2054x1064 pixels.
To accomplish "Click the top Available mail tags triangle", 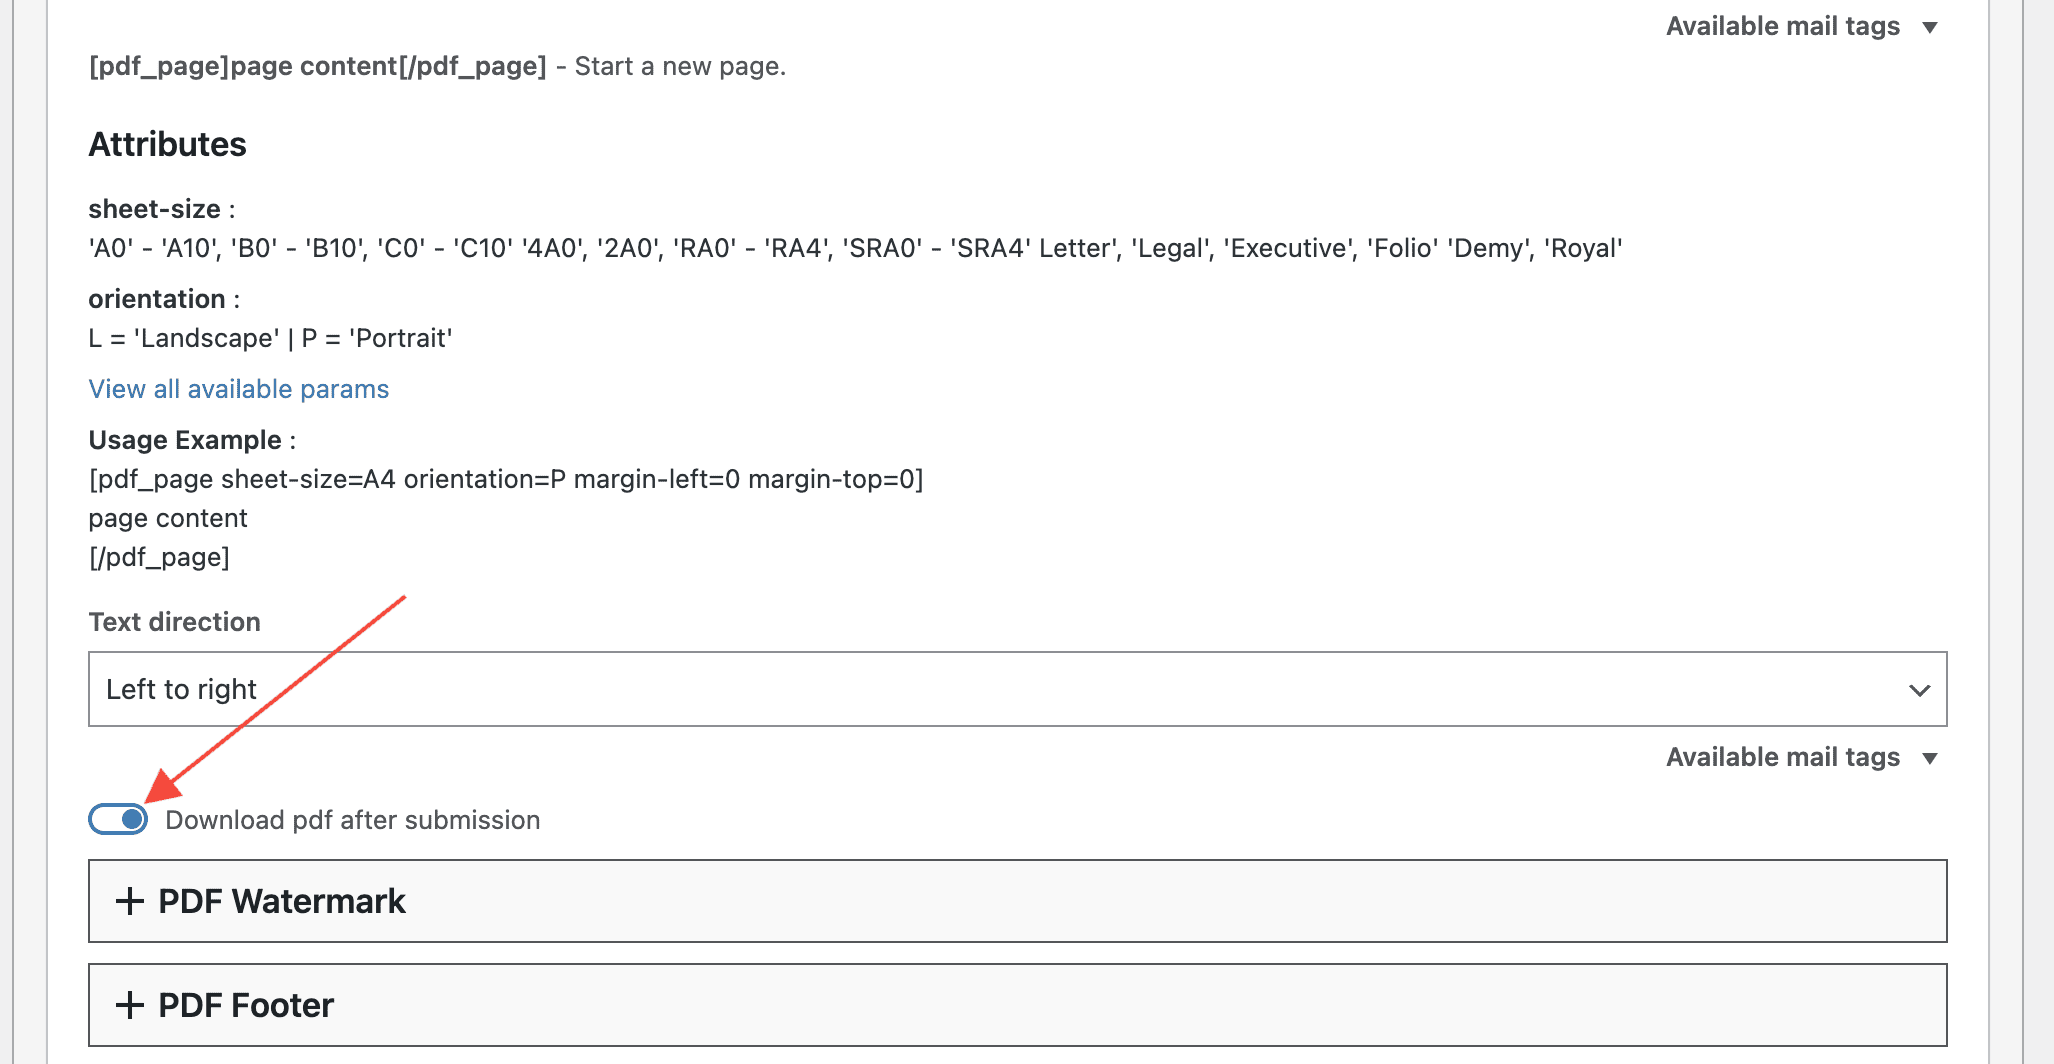I will 1930,27.
